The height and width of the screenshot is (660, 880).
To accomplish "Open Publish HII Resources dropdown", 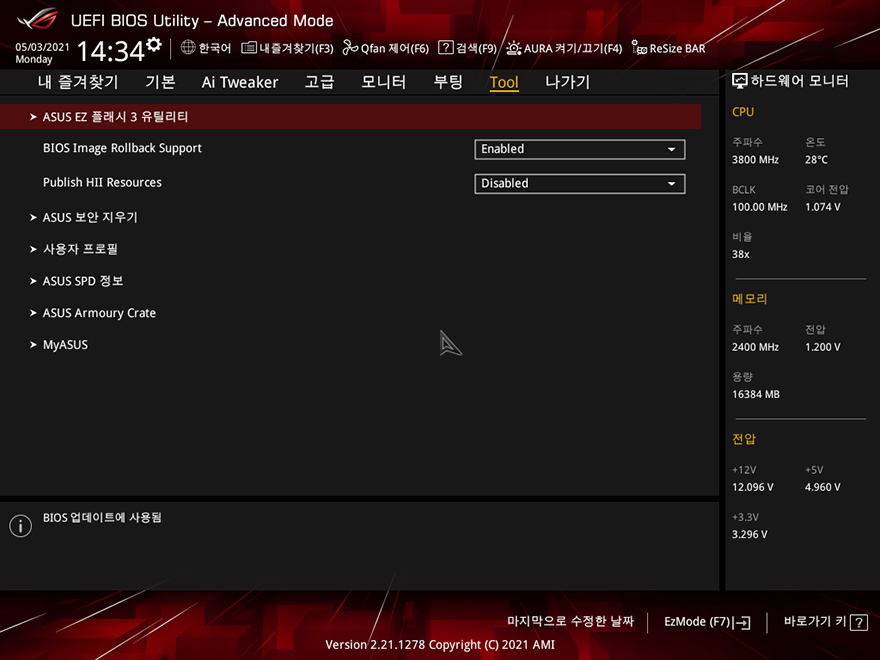I will pos(580,184).
